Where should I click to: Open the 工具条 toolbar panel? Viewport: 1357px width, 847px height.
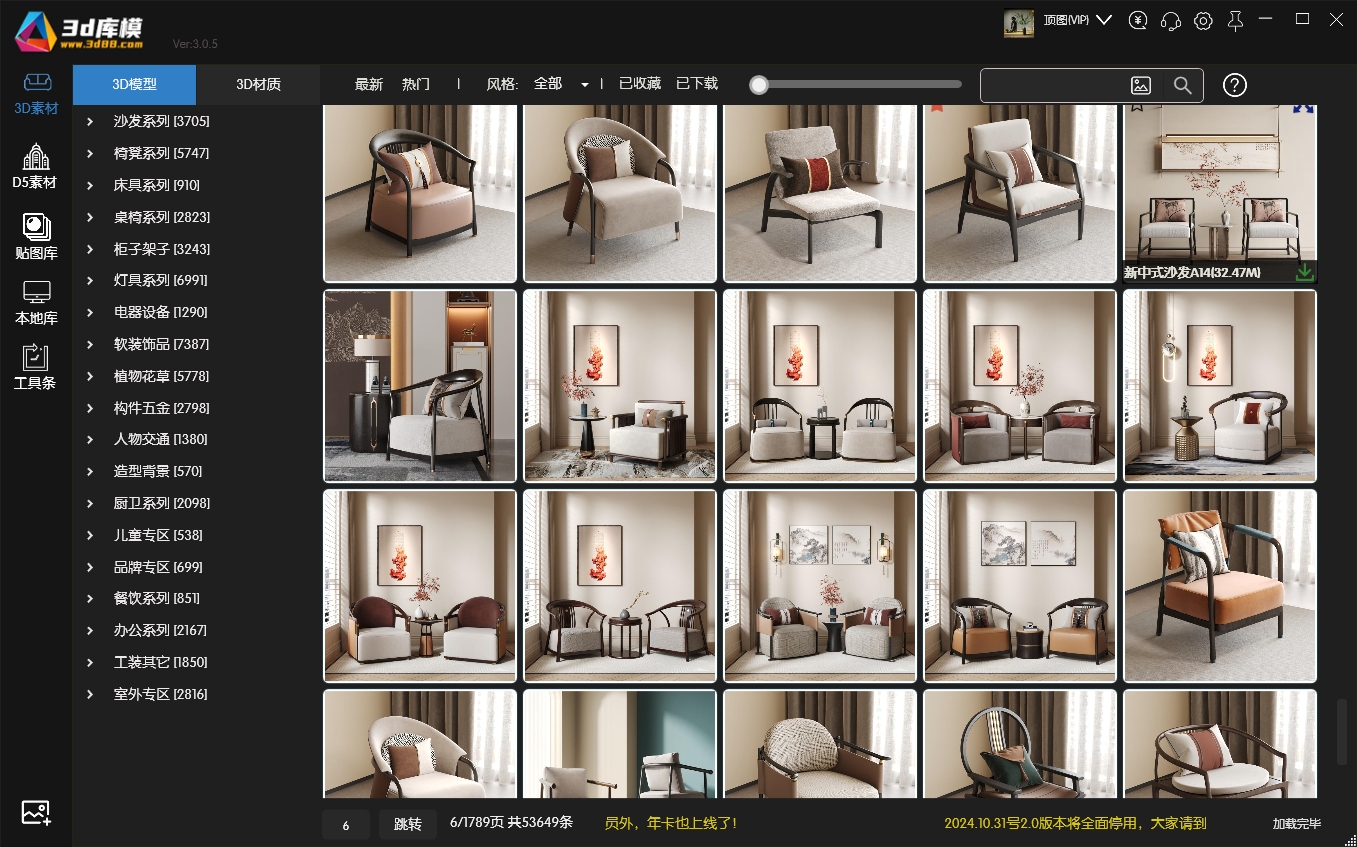tap(35, 367)
